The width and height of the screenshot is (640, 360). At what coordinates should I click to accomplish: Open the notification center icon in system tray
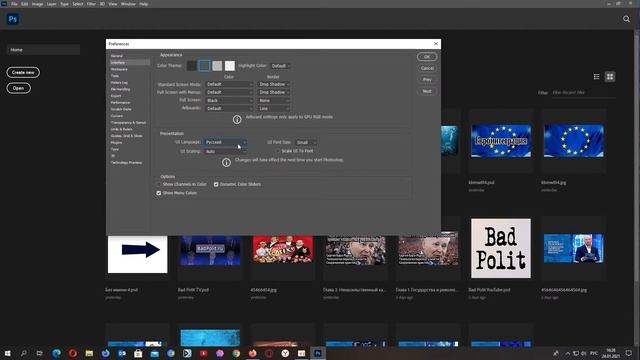(629, 353)
